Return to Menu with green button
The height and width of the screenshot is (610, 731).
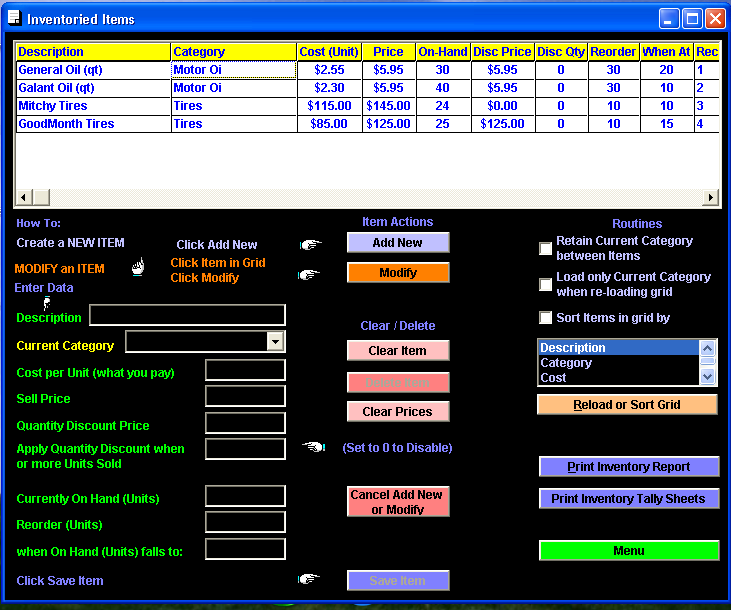pyautogui.click(x=629, y=551)
